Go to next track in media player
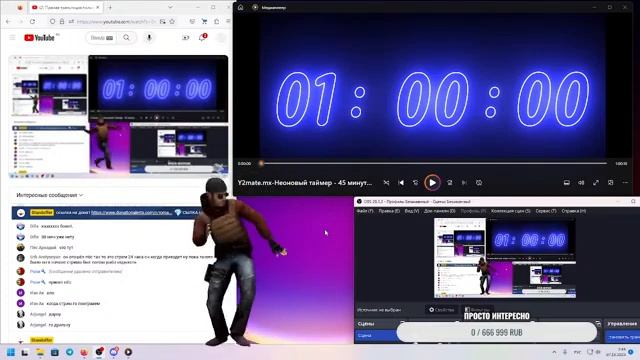The height and width of the screenshot is (360, 640). [x=464, y=183]
